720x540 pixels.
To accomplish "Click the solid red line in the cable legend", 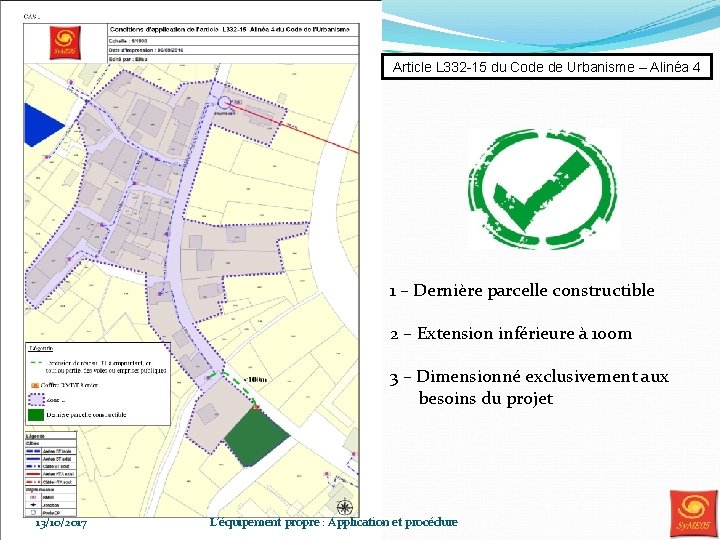I will (x=33, y=474).
